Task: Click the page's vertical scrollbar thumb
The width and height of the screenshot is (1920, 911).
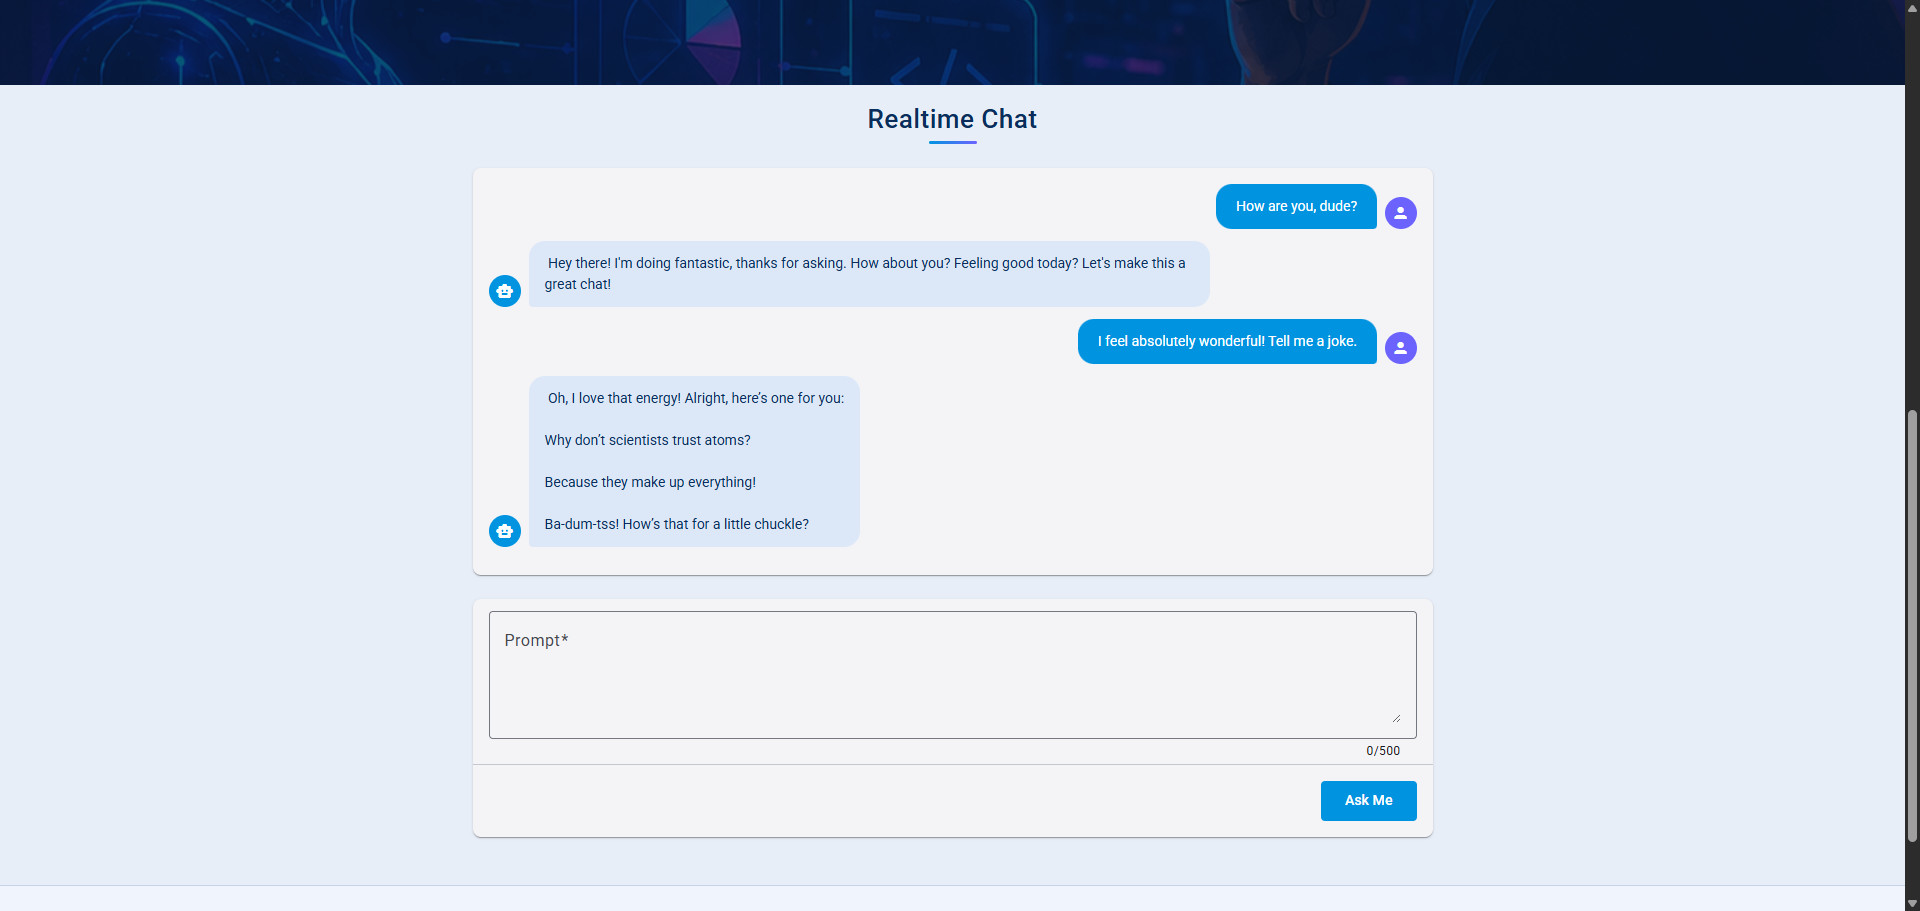Action: coord(1912,625)
